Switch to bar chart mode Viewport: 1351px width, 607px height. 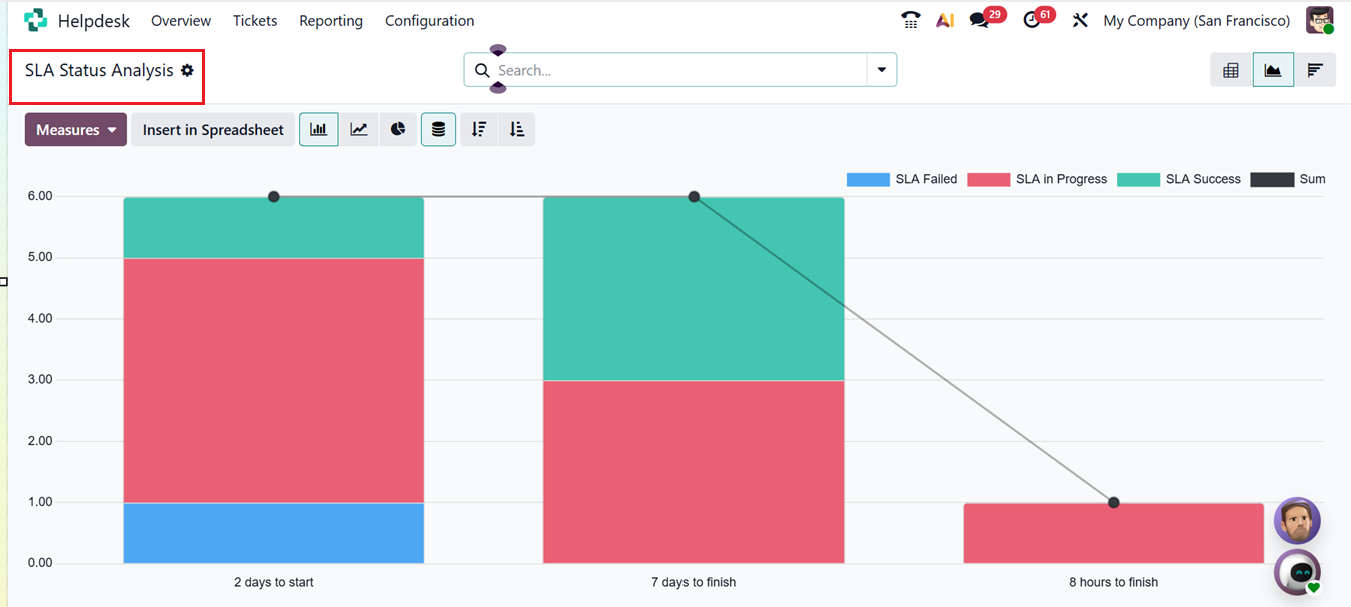point(318,130)
